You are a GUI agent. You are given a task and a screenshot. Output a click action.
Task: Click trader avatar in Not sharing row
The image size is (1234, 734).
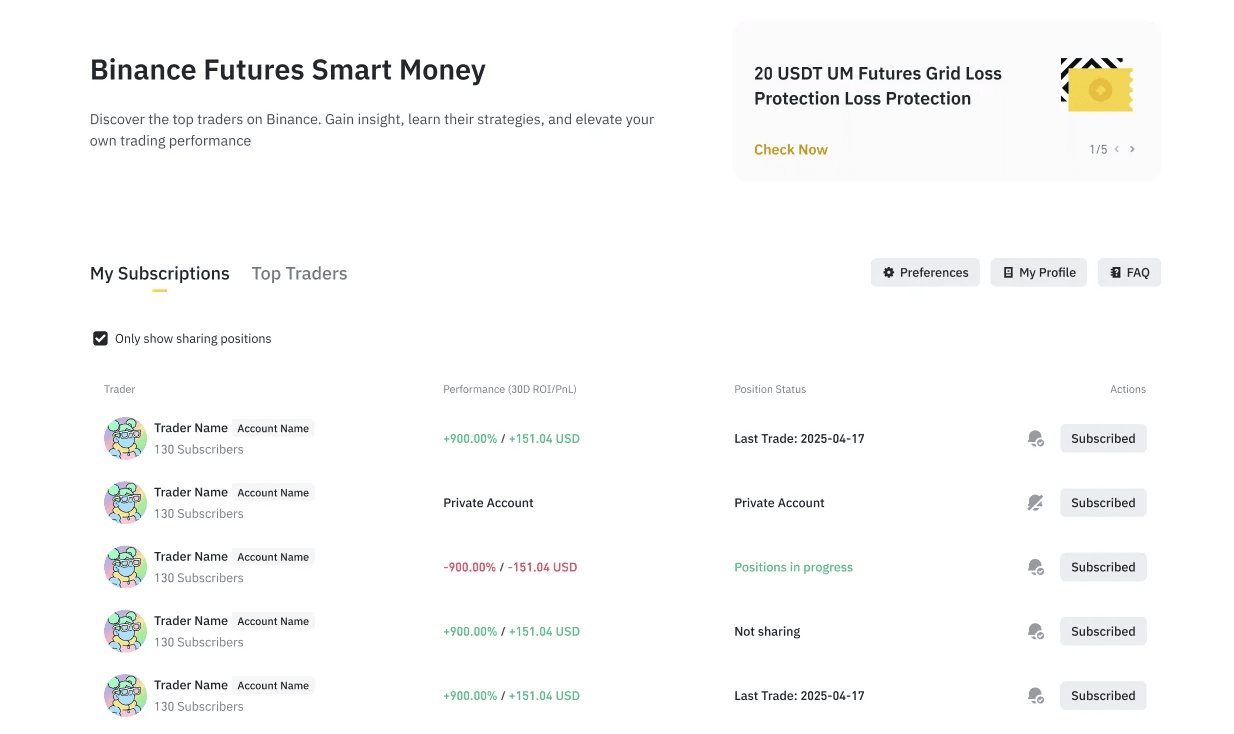pyautogui.click(x=125, y=631)
